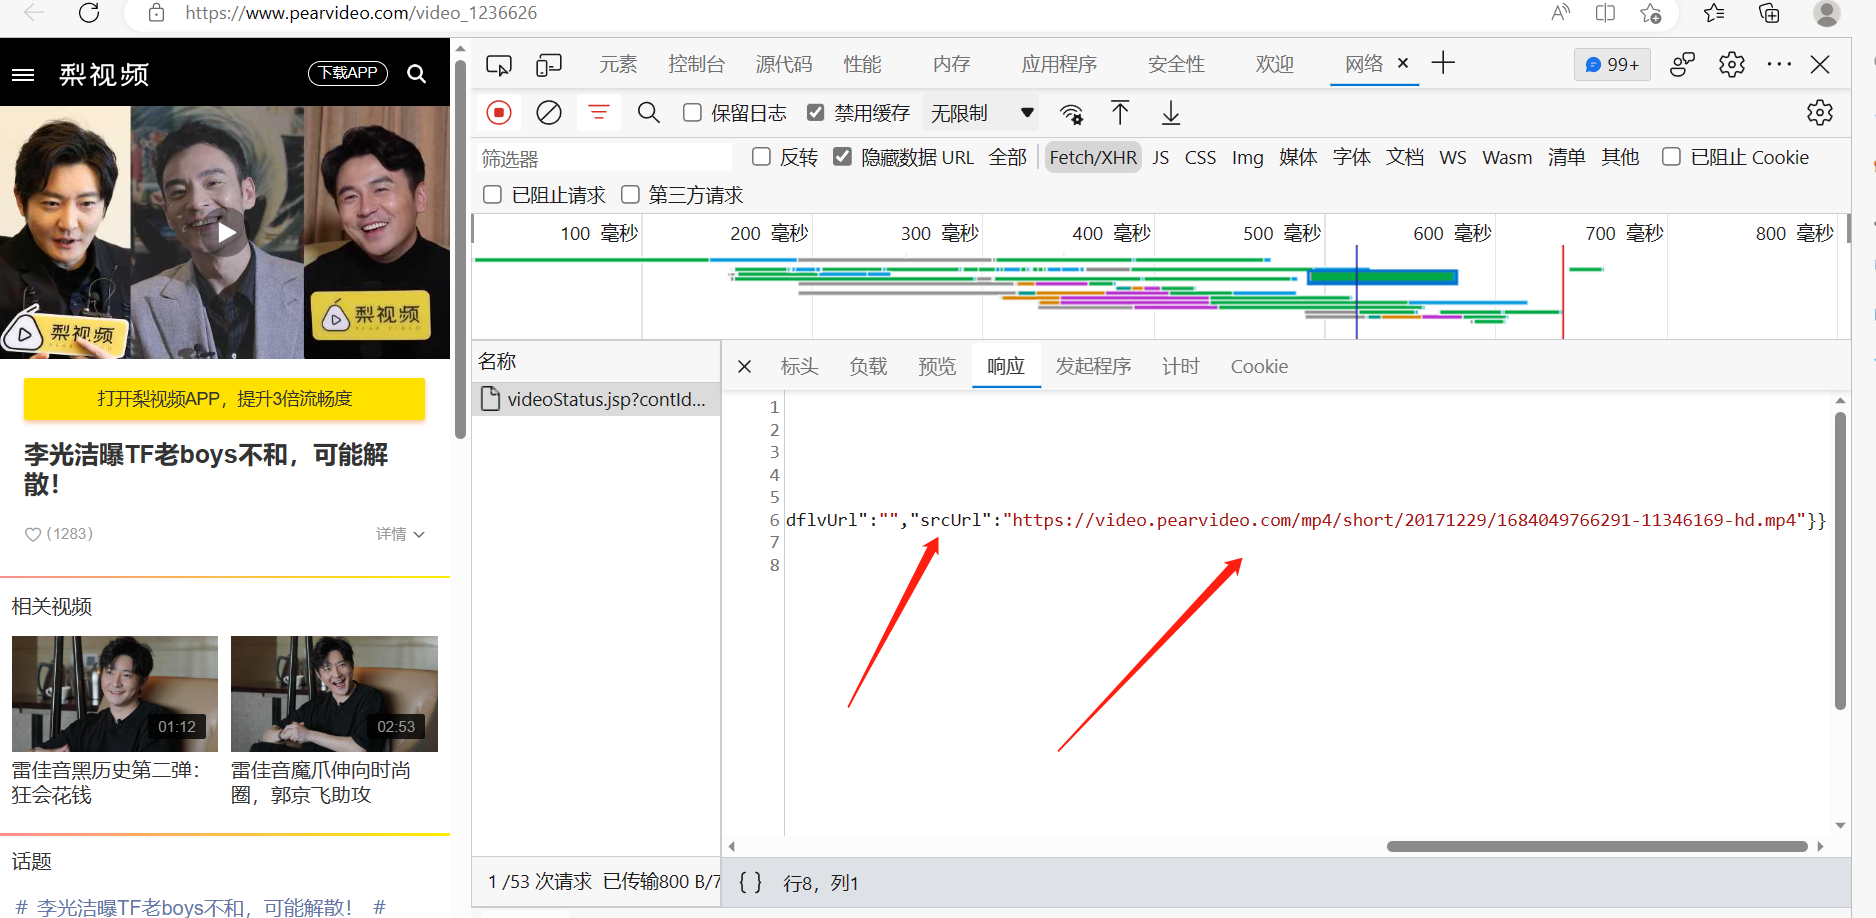Viewport: 1876px width, 918px height.
Task: Open the related video lasting 01:12
Action: point(115,694)
